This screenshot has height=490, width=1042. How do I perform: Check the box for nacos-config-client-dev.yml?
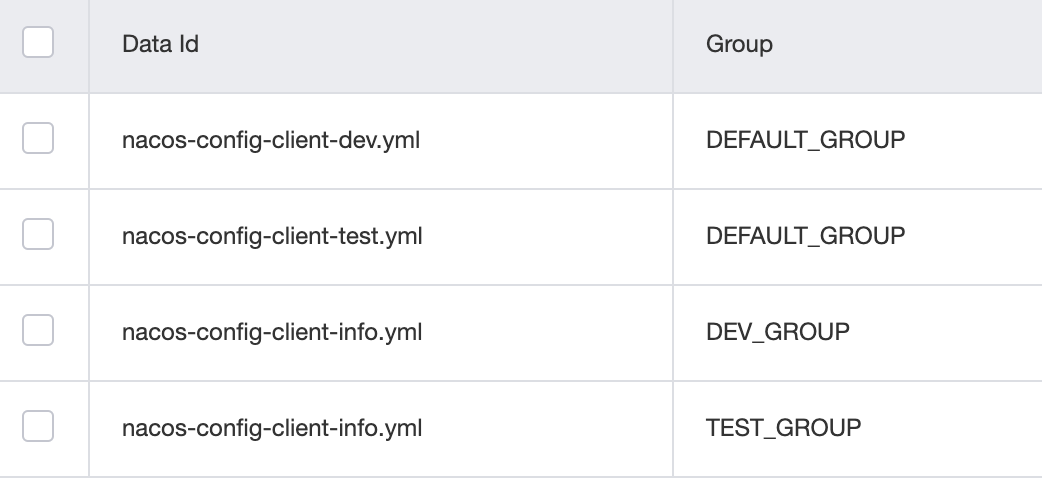[38, 140]
